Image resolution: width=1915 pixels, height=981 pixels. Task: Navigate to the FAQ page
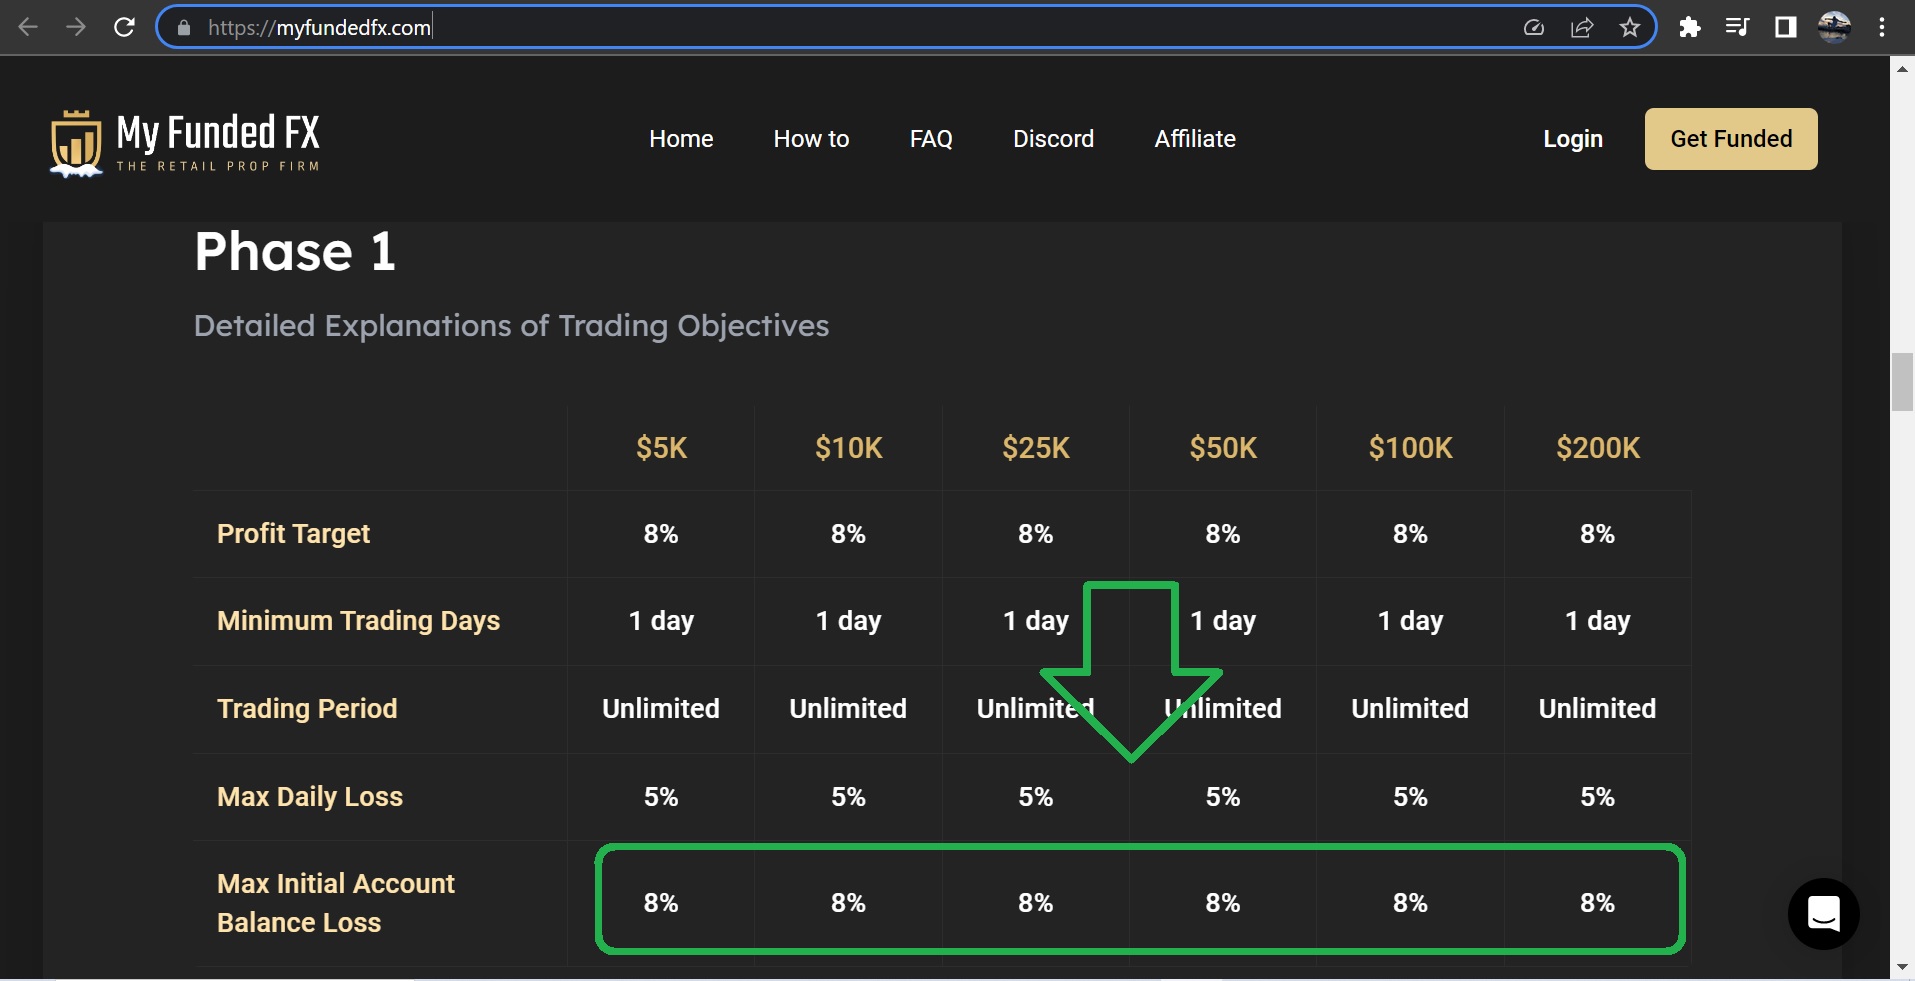931,139
